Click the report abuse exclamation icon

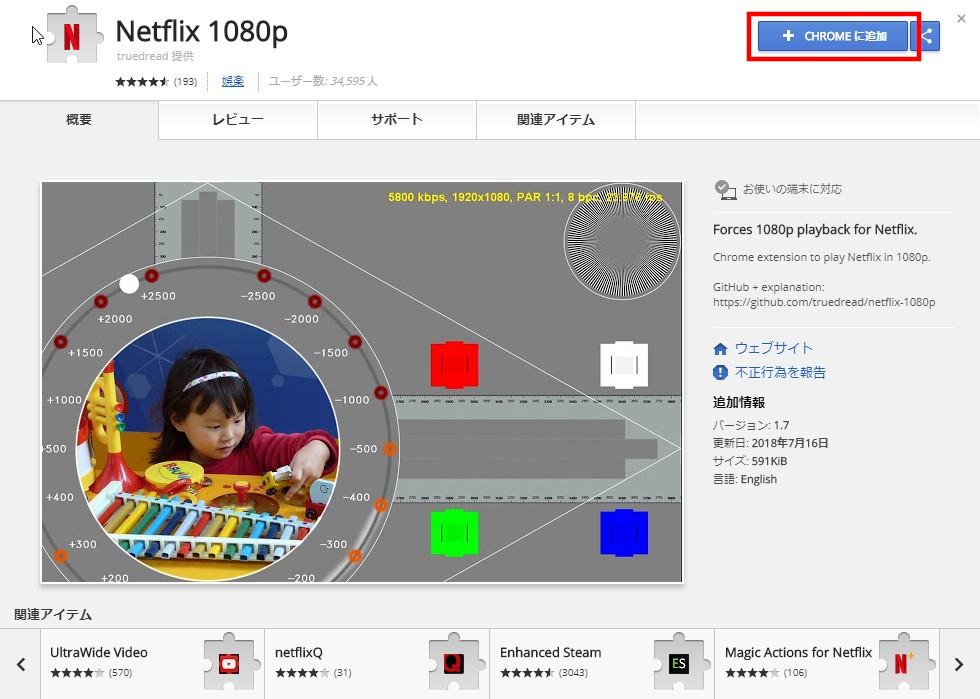(720, 372)
